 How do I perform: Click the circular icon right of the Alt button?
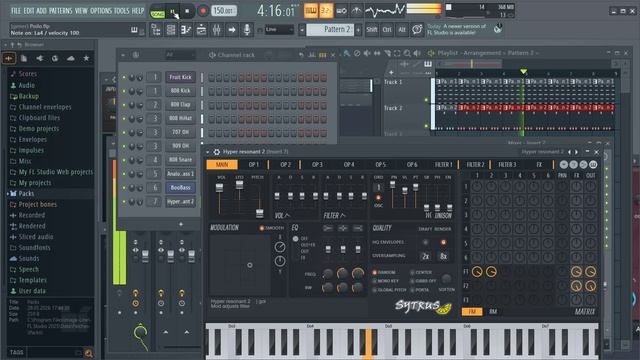[417, 29]
